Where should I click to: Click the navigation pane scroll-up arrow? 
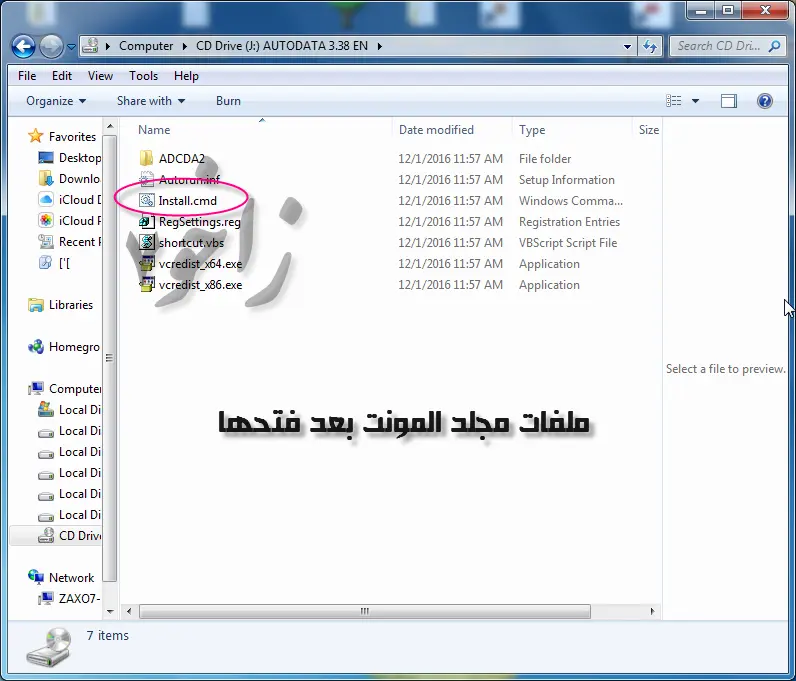[x=110, y=126]
